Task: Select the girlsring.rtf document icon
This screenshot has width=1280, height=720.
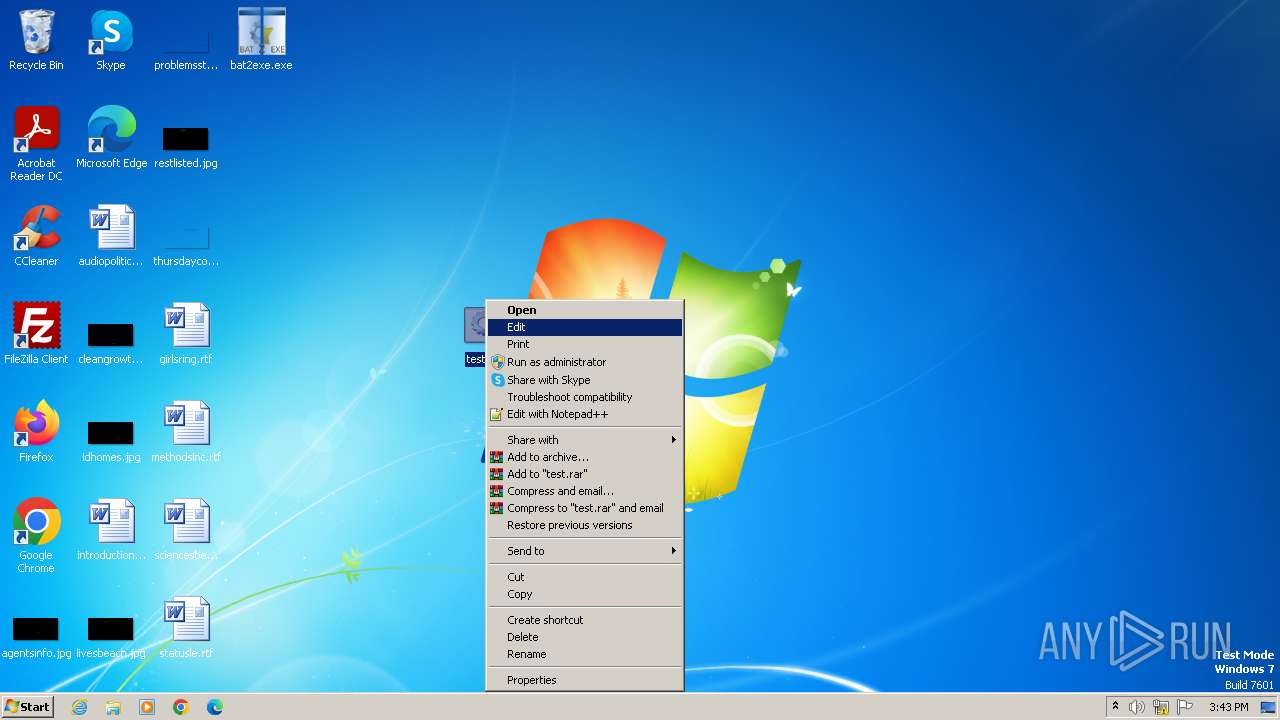Action: coord(186,334)
